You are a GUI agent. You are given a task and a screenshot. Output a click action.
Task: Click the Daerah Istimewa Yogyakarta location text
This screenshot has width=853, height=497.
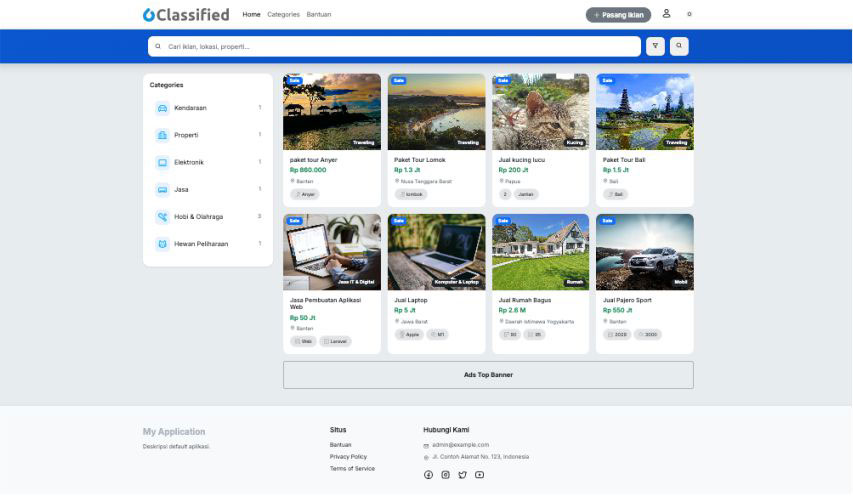[539, 321]
